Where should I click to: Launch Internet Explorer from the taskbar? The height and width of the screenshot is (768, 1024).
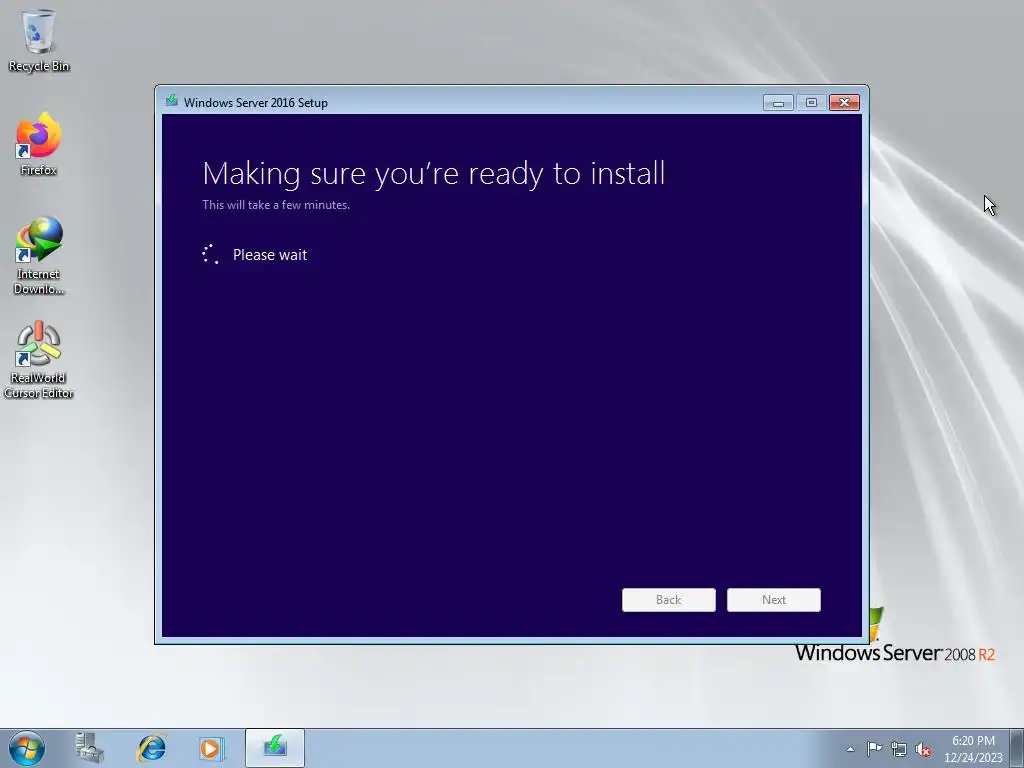click(151, 748)
